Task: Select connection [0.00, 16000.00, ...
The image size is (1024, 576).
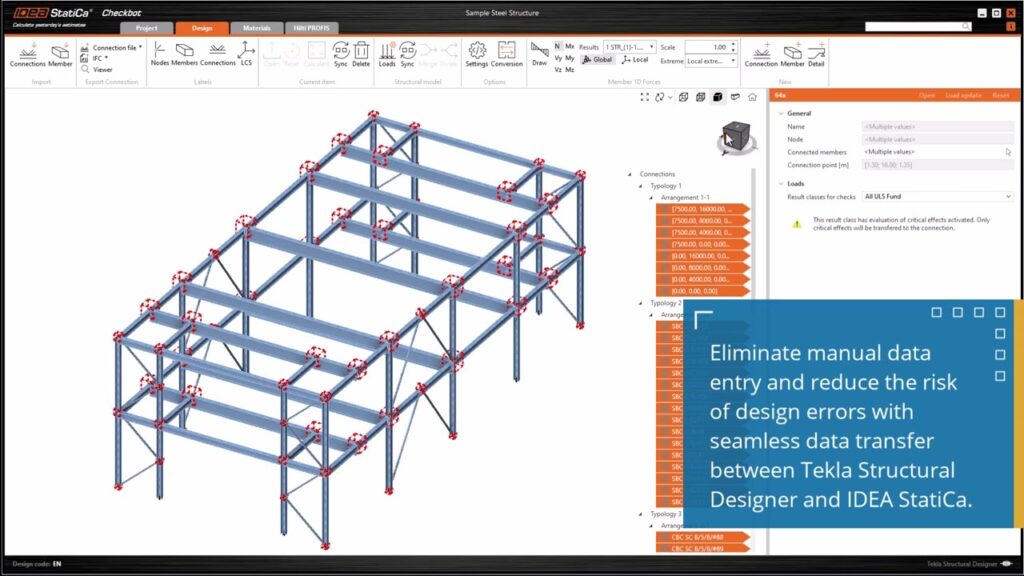Action: (x=703, y=256)
